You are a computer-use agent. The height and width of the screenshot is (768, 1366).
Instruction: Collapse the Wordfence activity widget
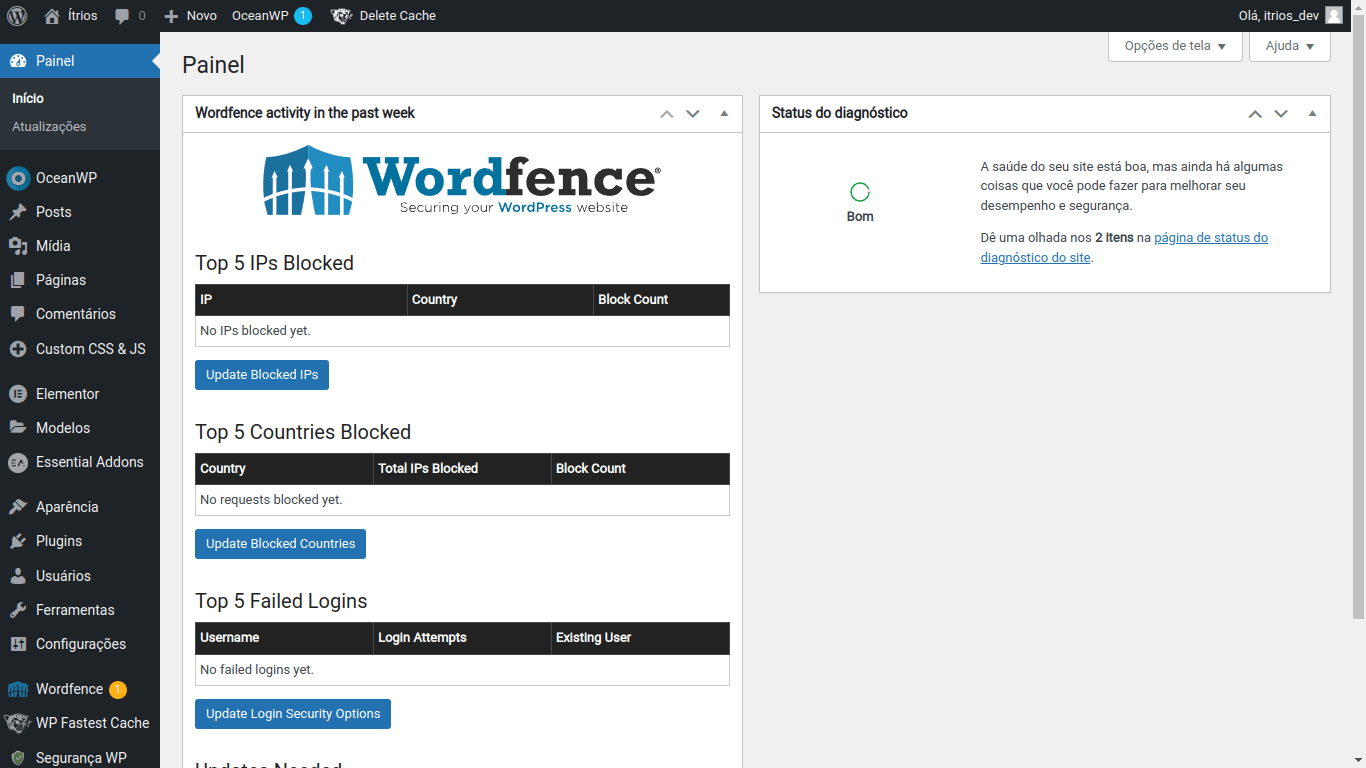[x=724, y=113]
